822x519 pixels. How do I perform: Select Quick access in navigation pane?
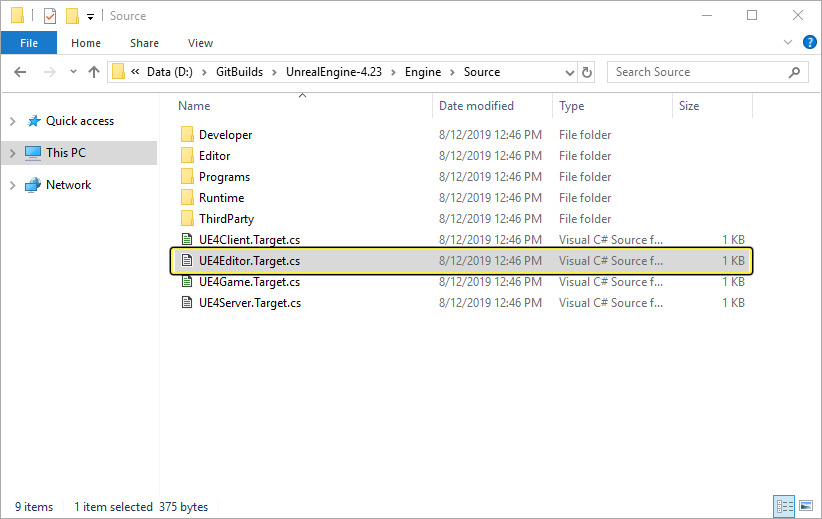pyautogui.click(x=80, y=121)
